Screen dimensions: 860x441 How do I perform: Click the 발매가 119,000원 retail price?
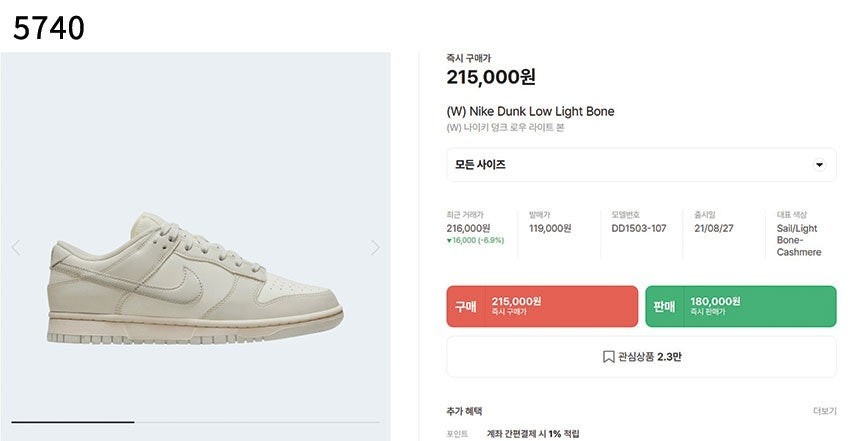coord(550,228)
